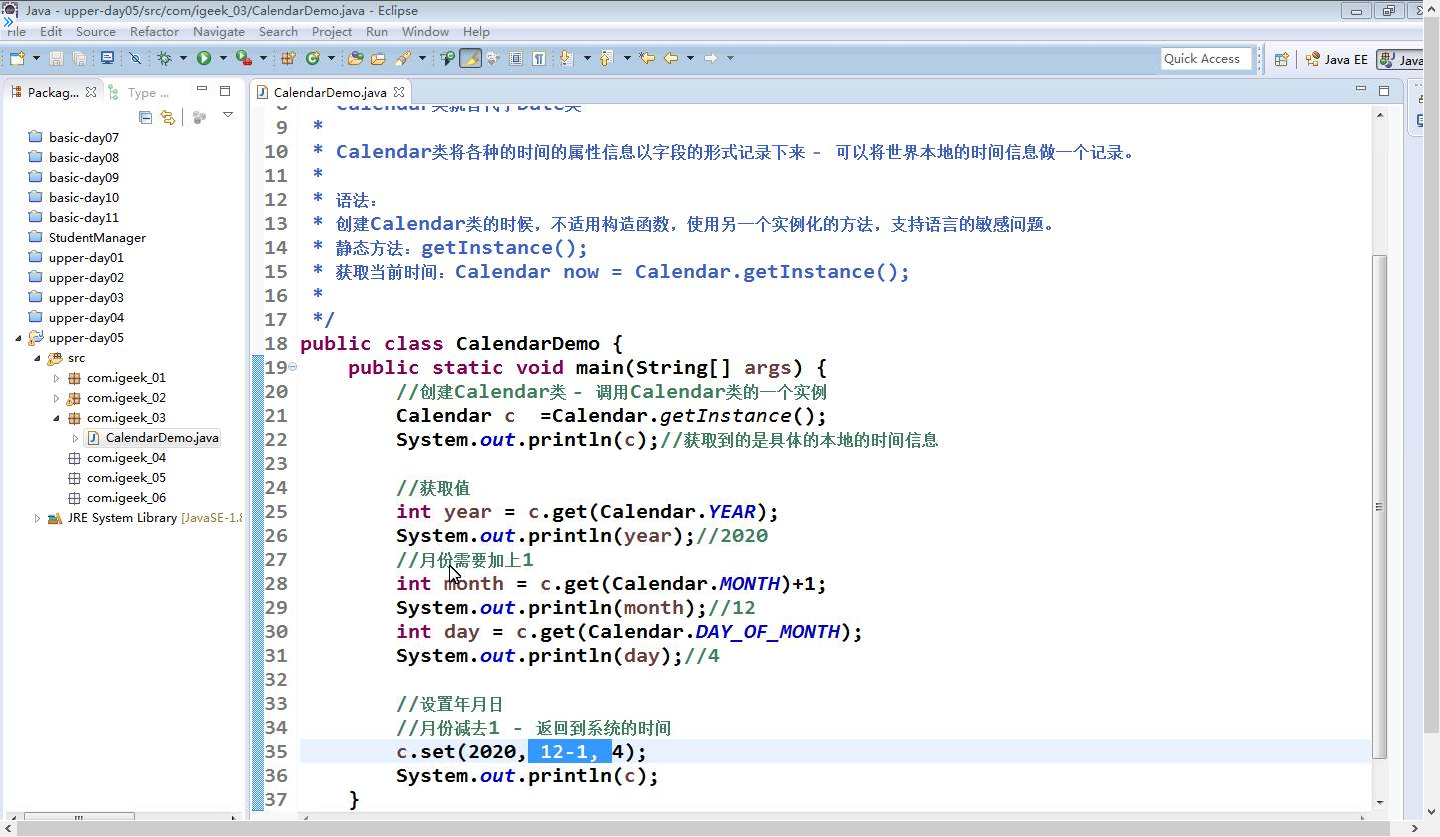The width and height of the screenshot is (1440, 837).
Task: Collapse All in Package Explorer
Action: pos(146,117)
